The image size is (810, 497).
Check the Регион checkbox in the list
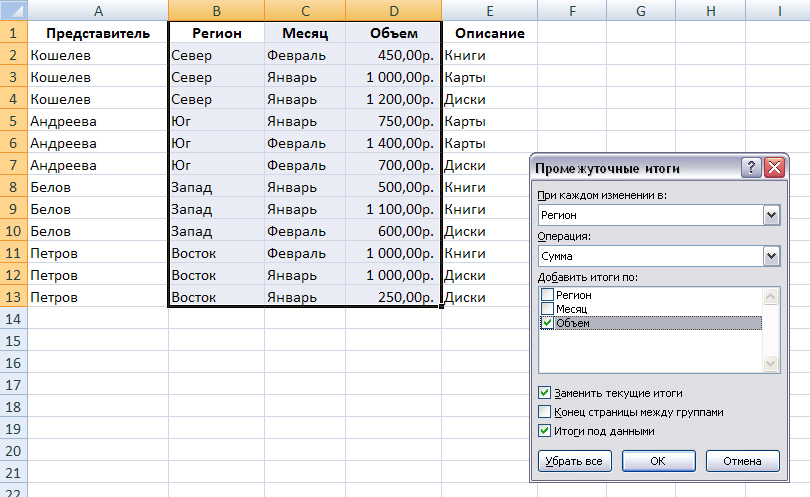click(x=547, y=294)
